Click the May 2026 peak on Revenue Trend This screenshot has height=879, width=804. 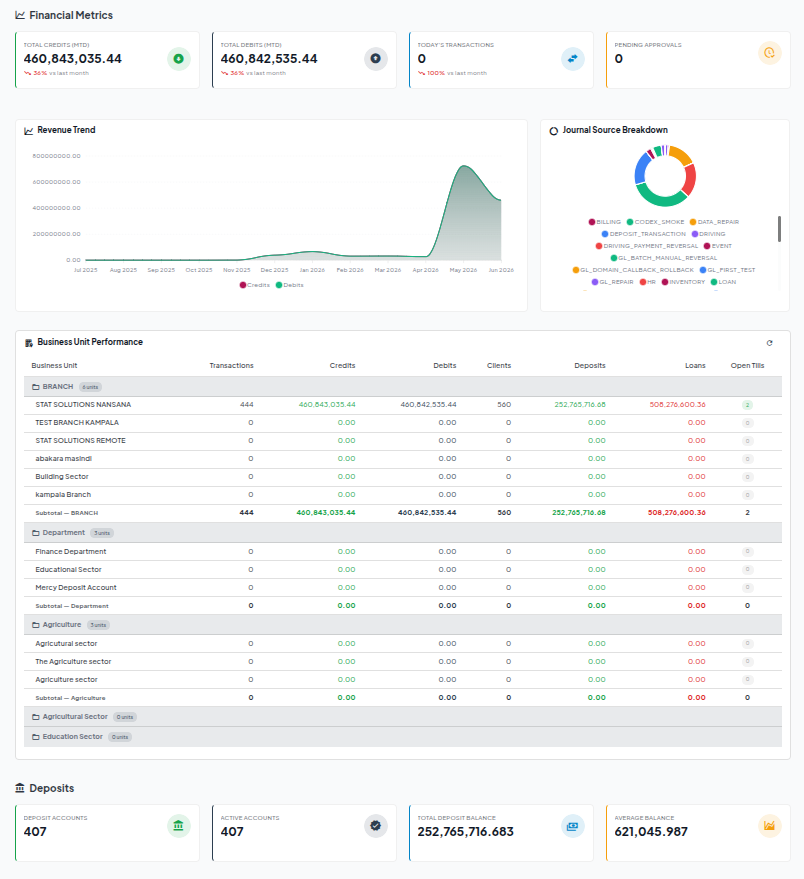point(463,166)
